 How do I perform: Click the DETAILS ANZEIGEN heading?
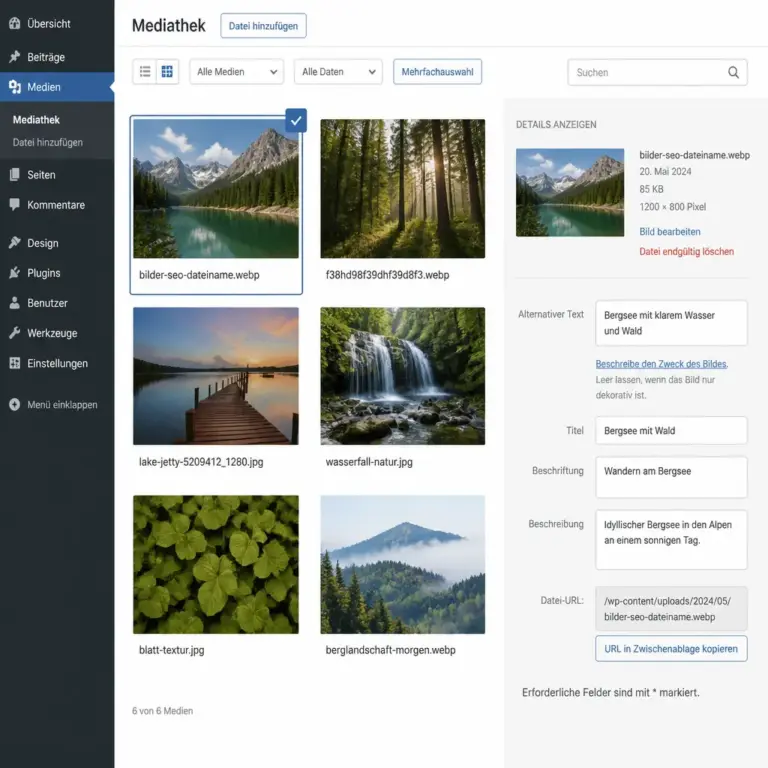click(x=556, y=124)
